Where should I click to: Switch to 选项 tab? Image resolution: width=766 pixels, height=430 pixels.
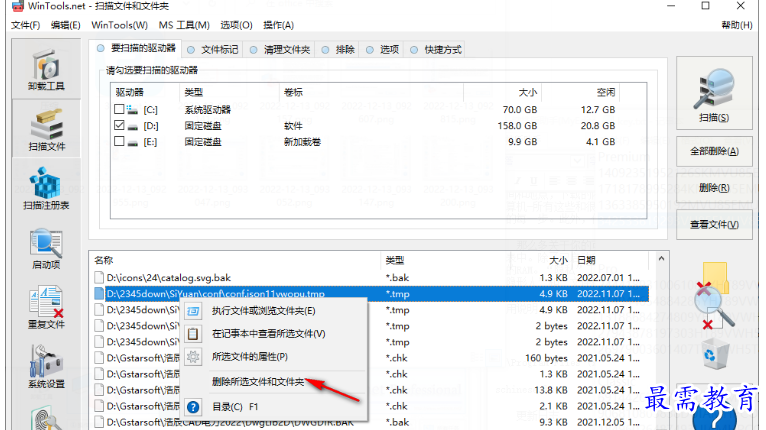pyautogui.click(x=383, y=49)
